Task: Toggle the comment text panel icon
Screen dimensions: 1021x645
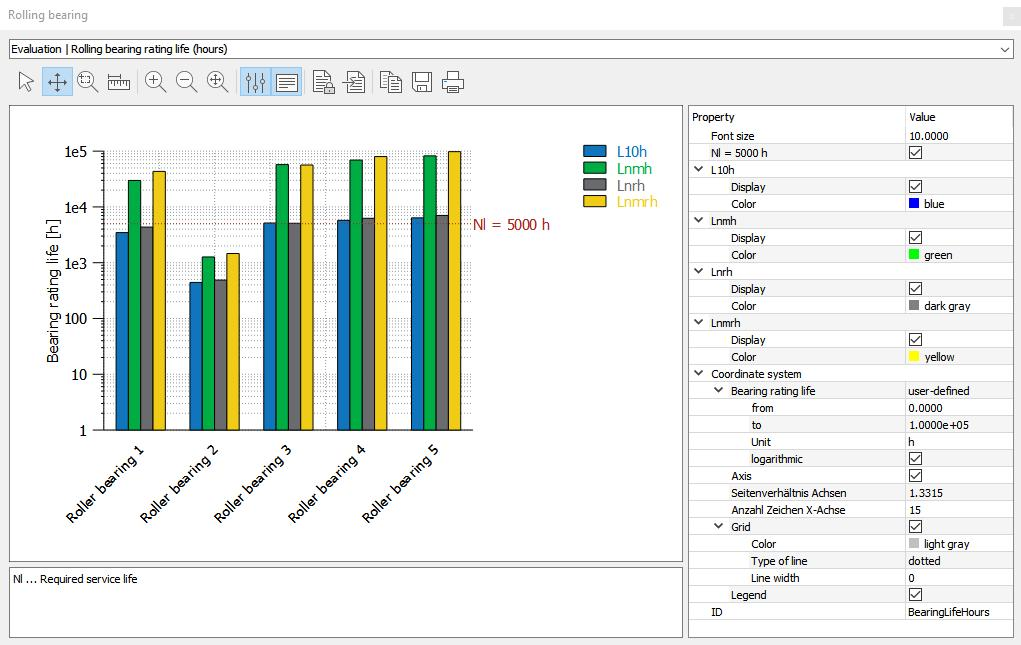Action: point(287,82)
